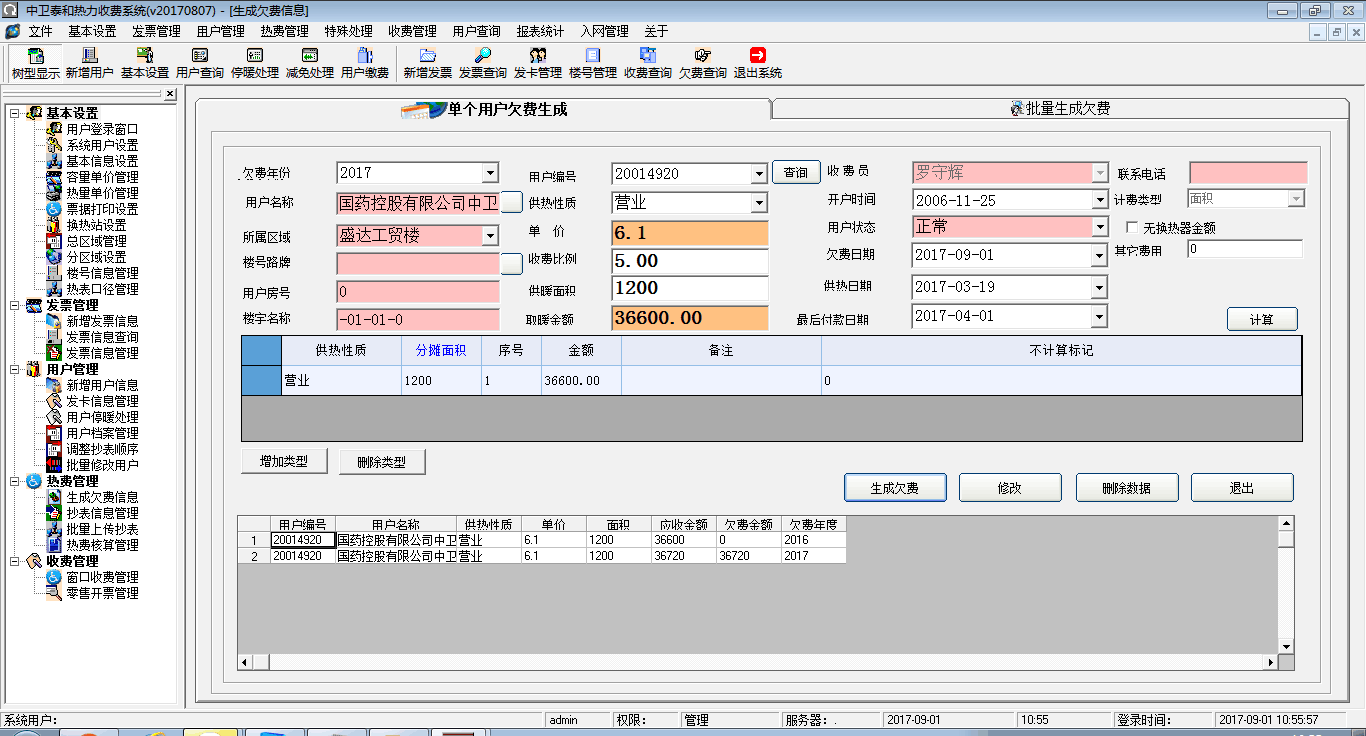Open the 欠费年份 dropdown

coord(489,173)
